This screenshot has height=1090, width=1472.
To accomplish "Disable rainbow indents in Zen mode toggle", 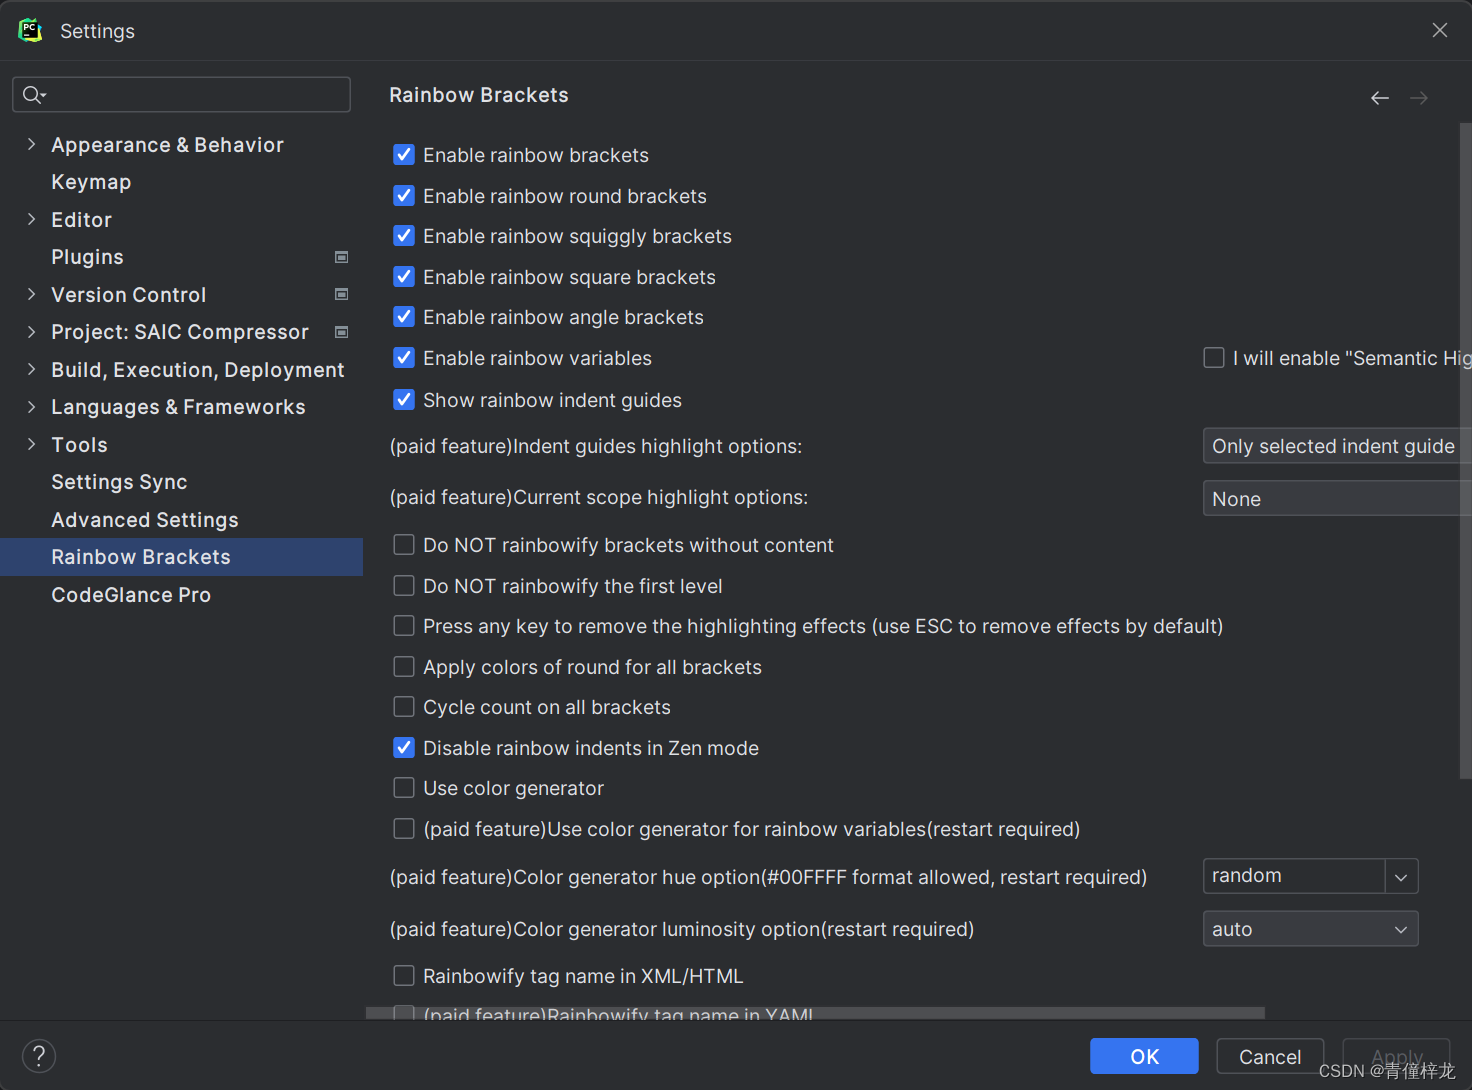I will (403, 747).
